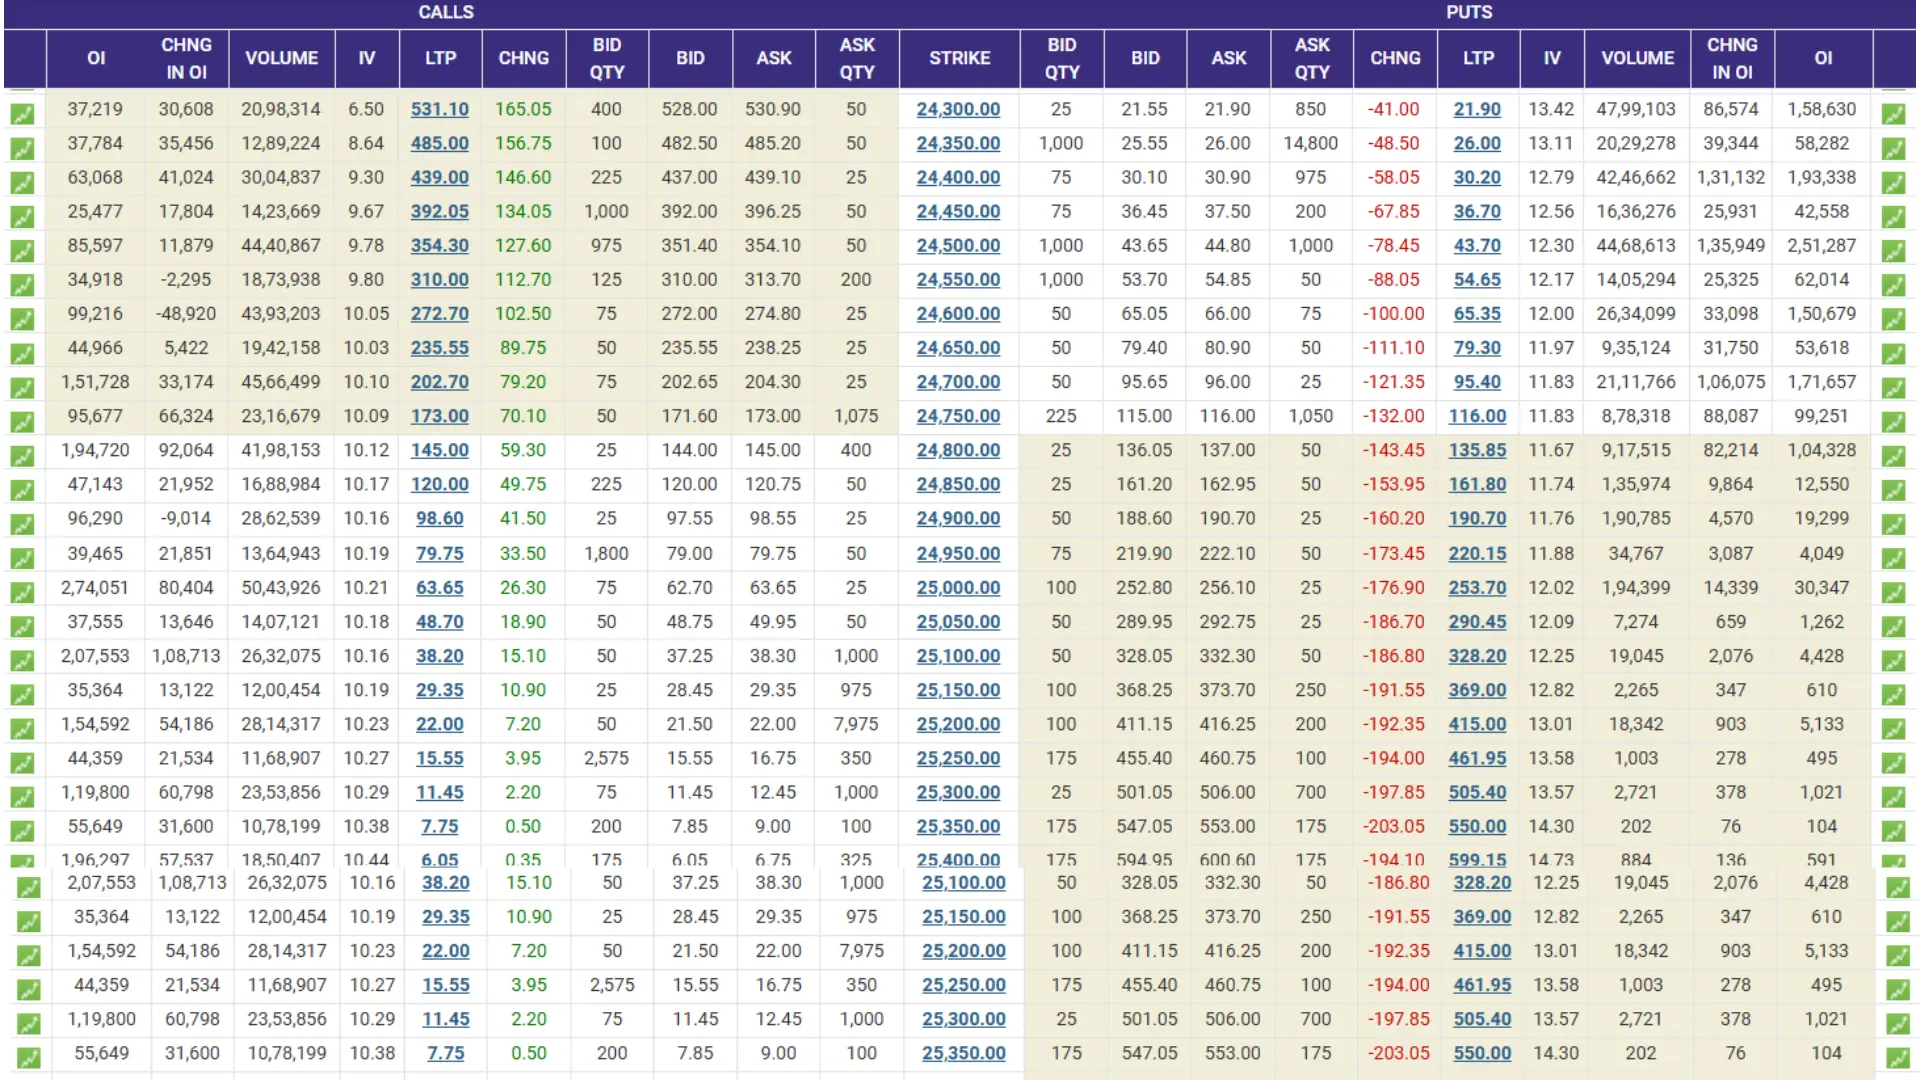The width and height of the screenshot is (1920, 1080).
Task: Select calls volume cell 20,98,314
Action: (x=281, y=109)
